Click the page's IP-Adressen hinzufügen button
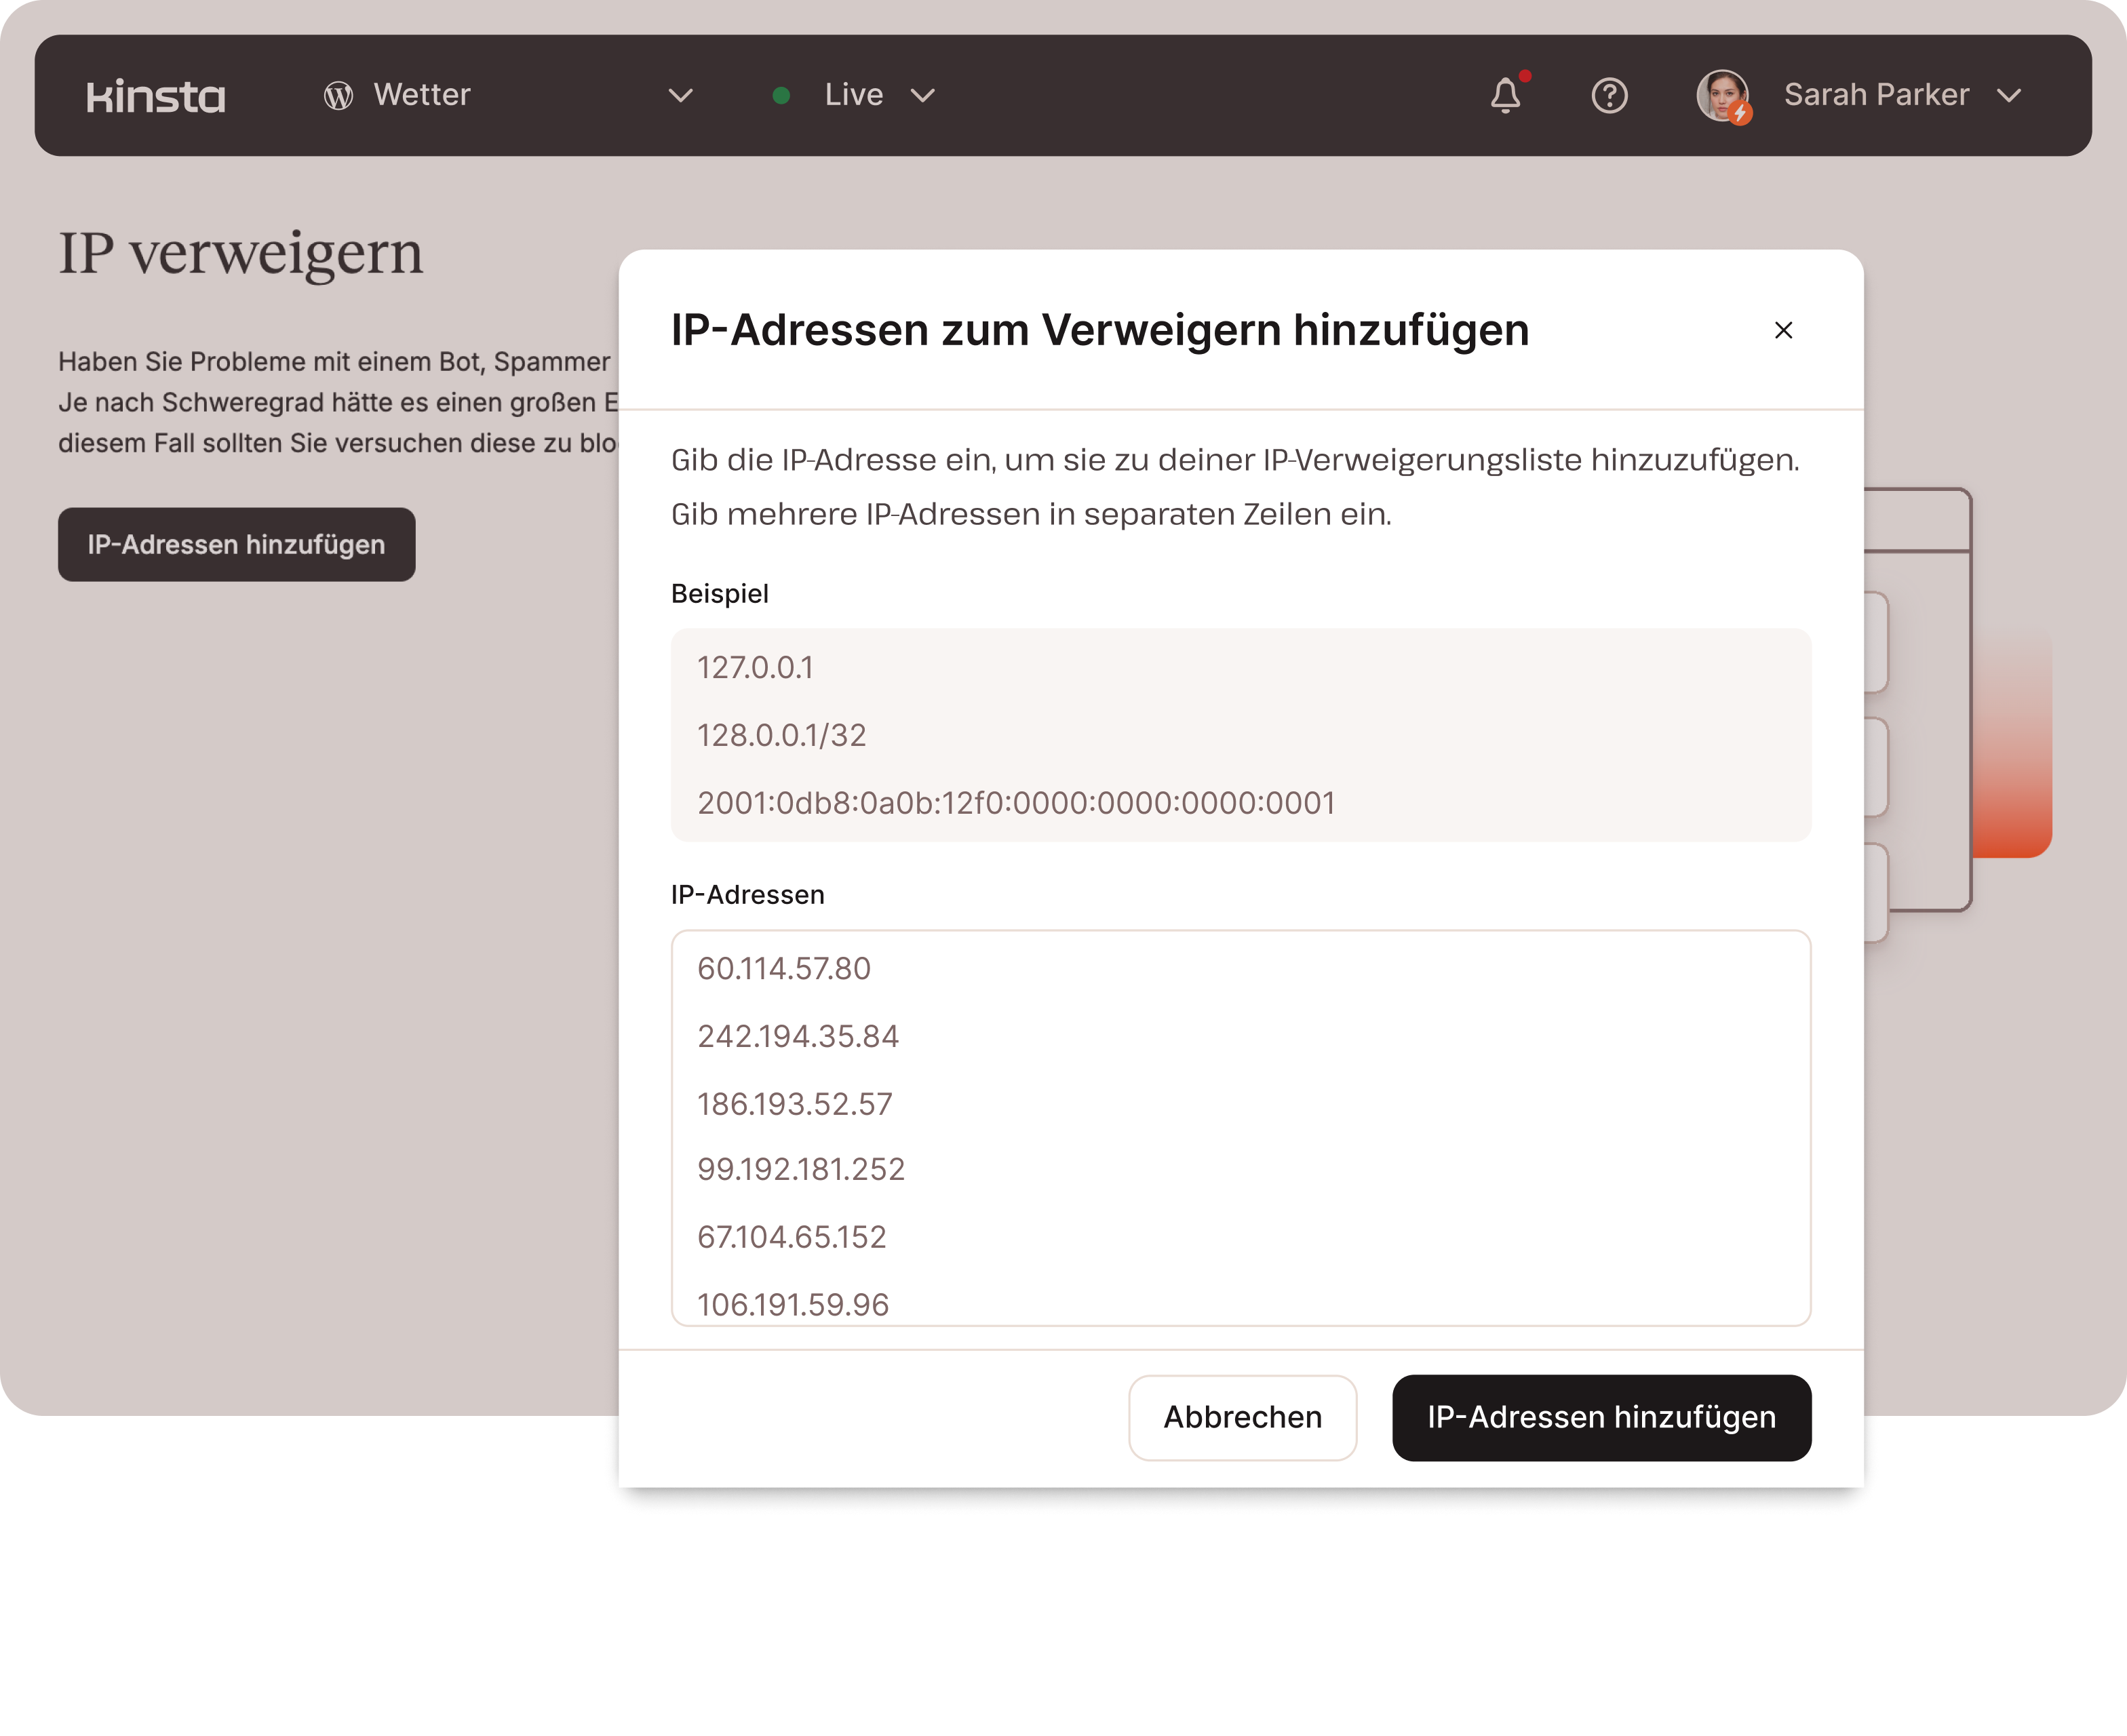 click(x=236, y=545)
